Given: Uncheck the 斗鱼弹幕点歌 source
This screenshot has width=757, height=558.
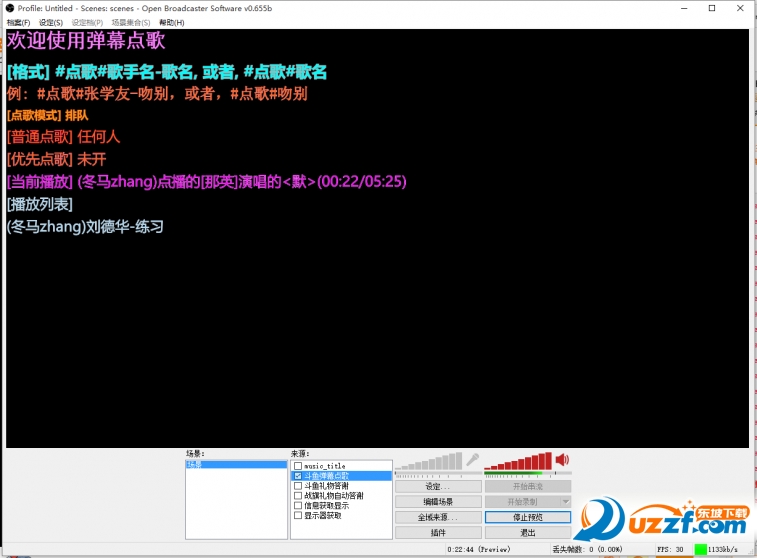Looking at the screenshot, I should [297, 476].
